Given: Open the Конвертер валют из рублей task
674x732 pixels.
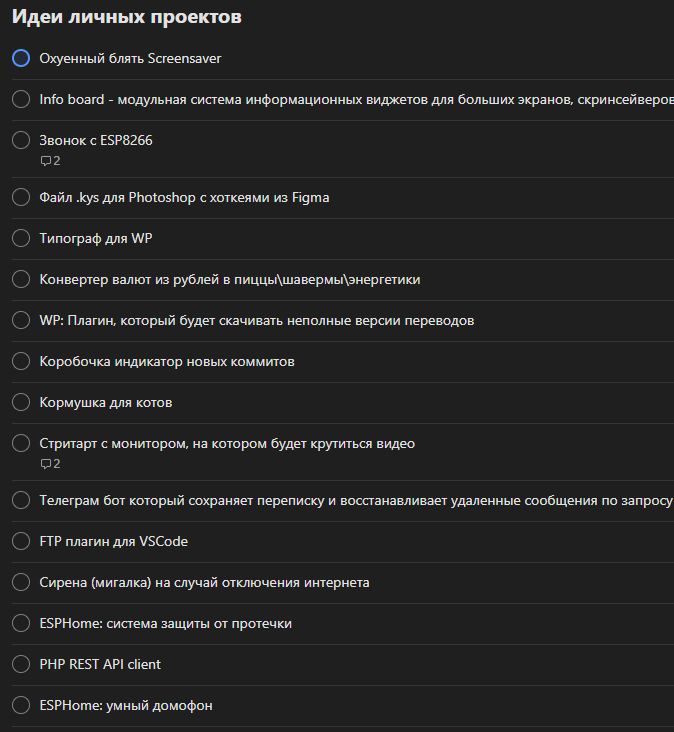Looking at the screenshot, I should [x=229, y=279].
